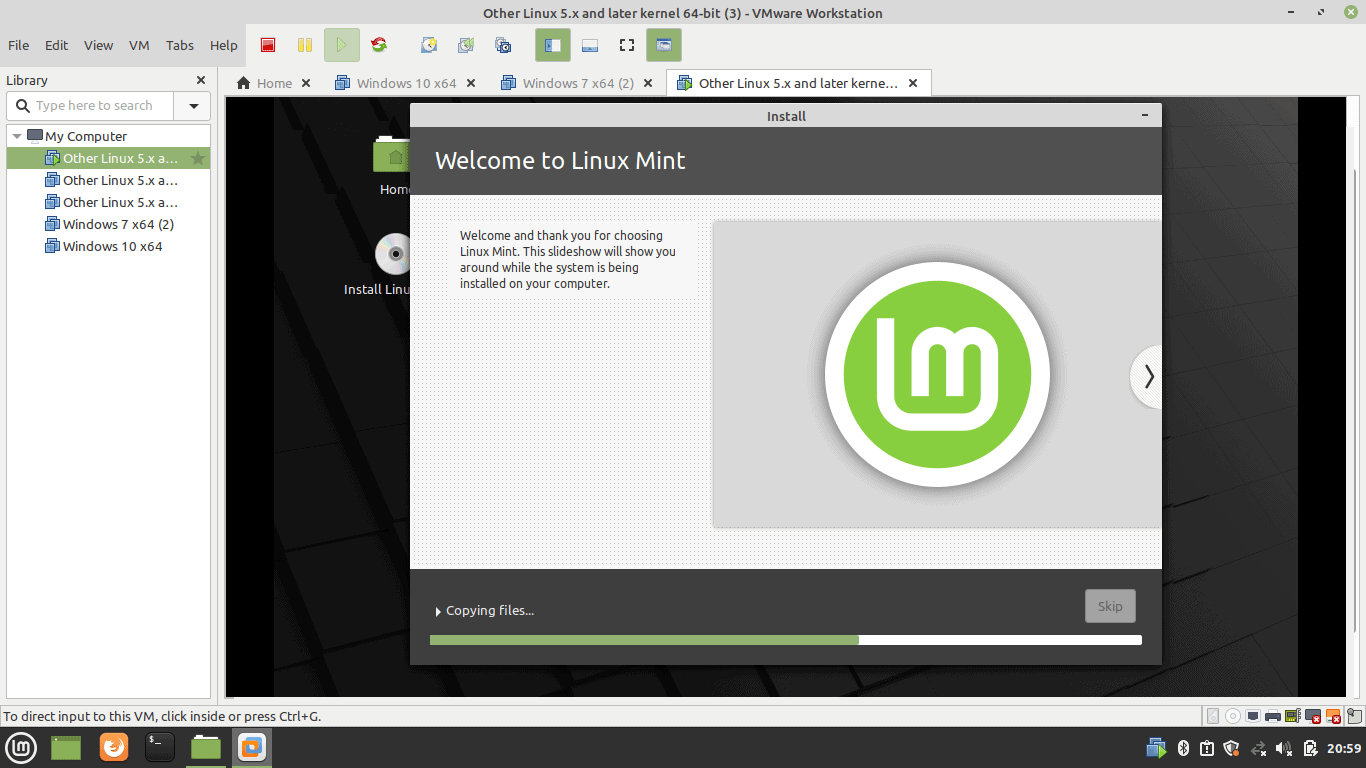The width and height of the screenshot is (1366, 768).
Task: Close the Home tab
Action: [306, 83]
